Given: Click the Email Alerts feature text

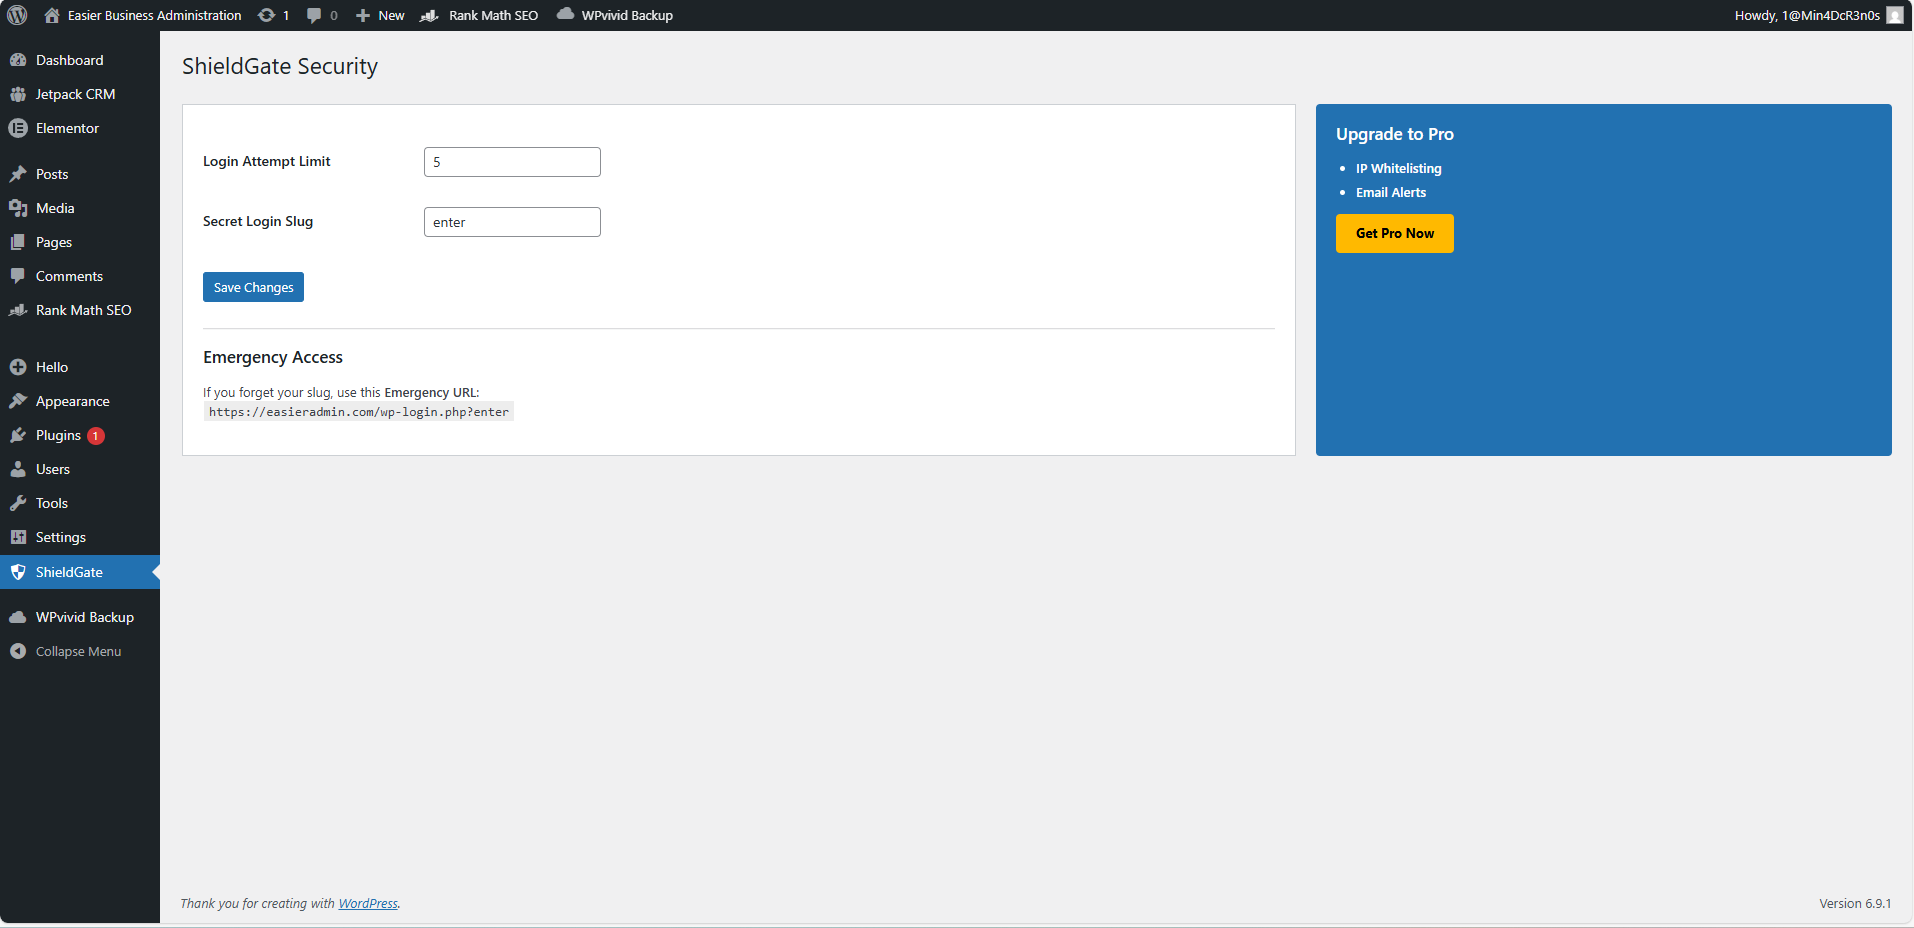Looking at the screenshot, I should (x=1391, y=192).
